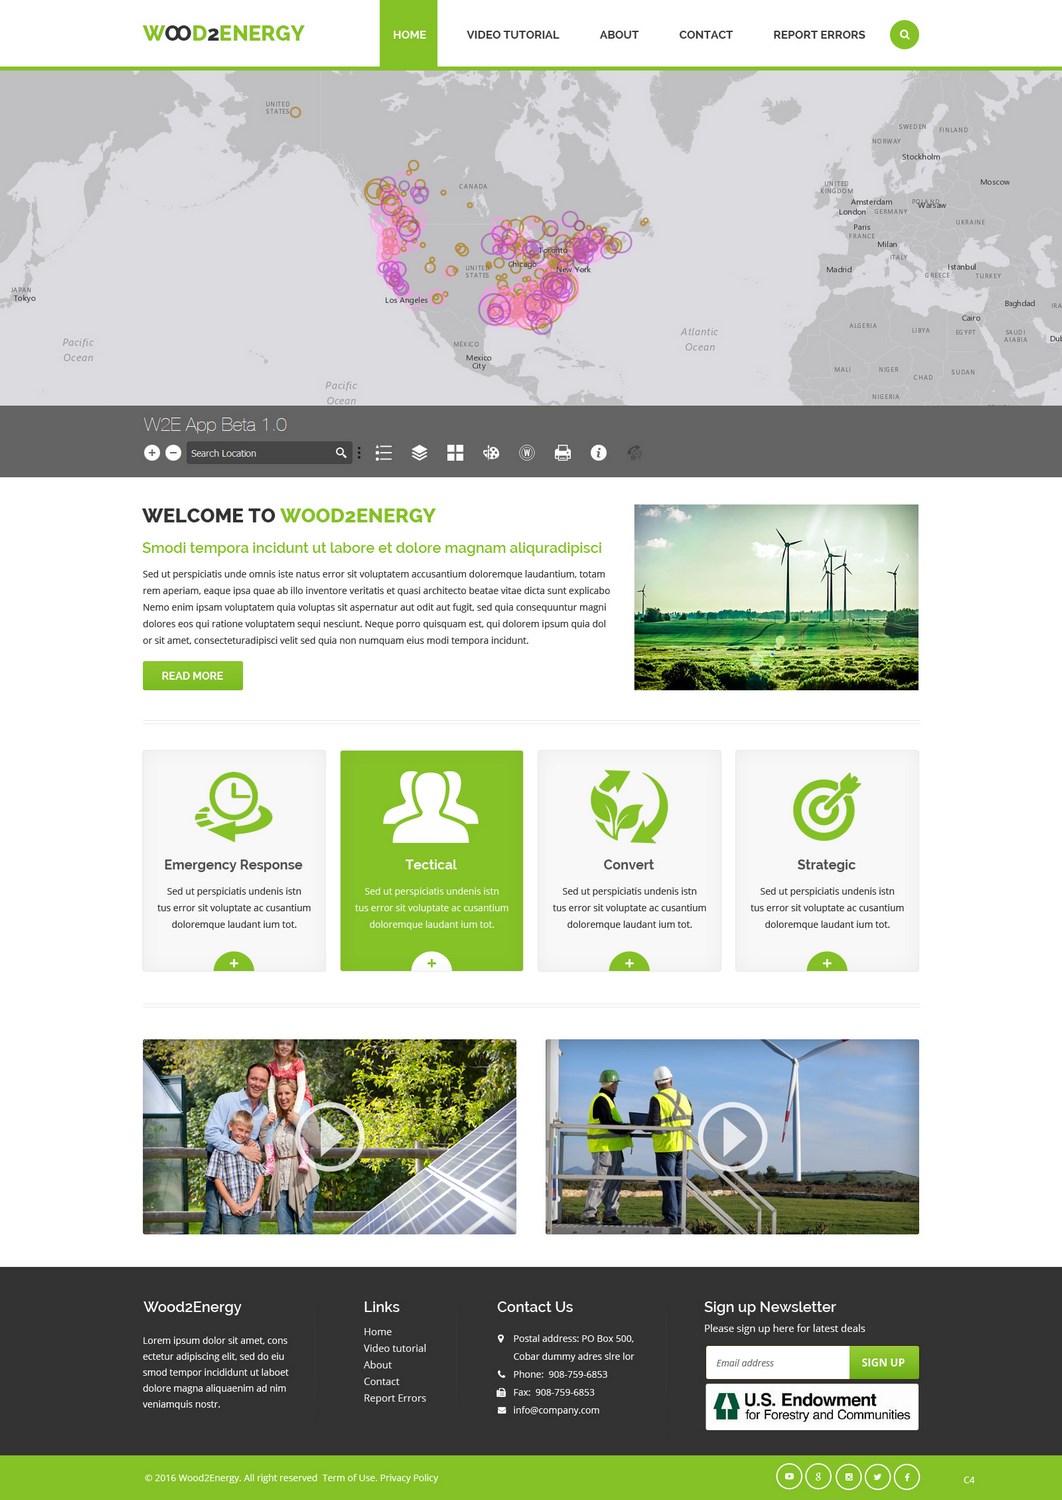Go to the Home nav tab

pos(409,34)
